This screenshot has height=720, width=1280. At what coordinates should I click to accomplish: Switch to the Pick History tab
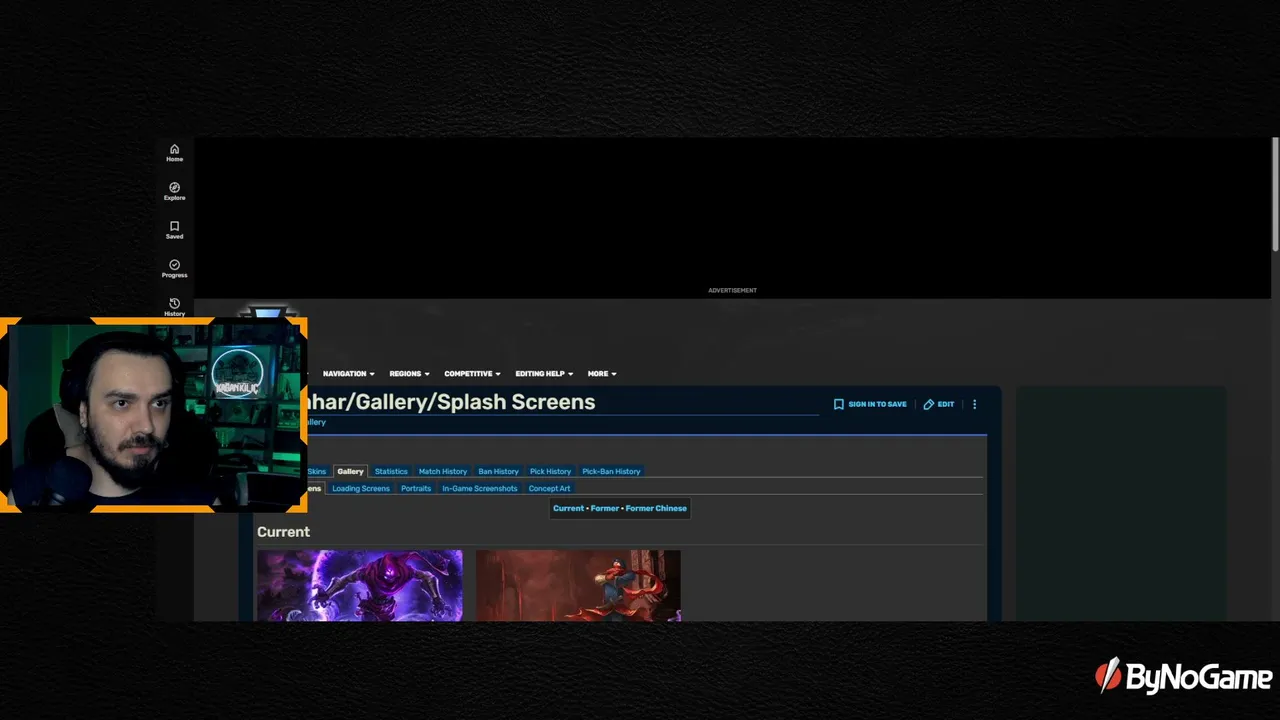[550, 471]
